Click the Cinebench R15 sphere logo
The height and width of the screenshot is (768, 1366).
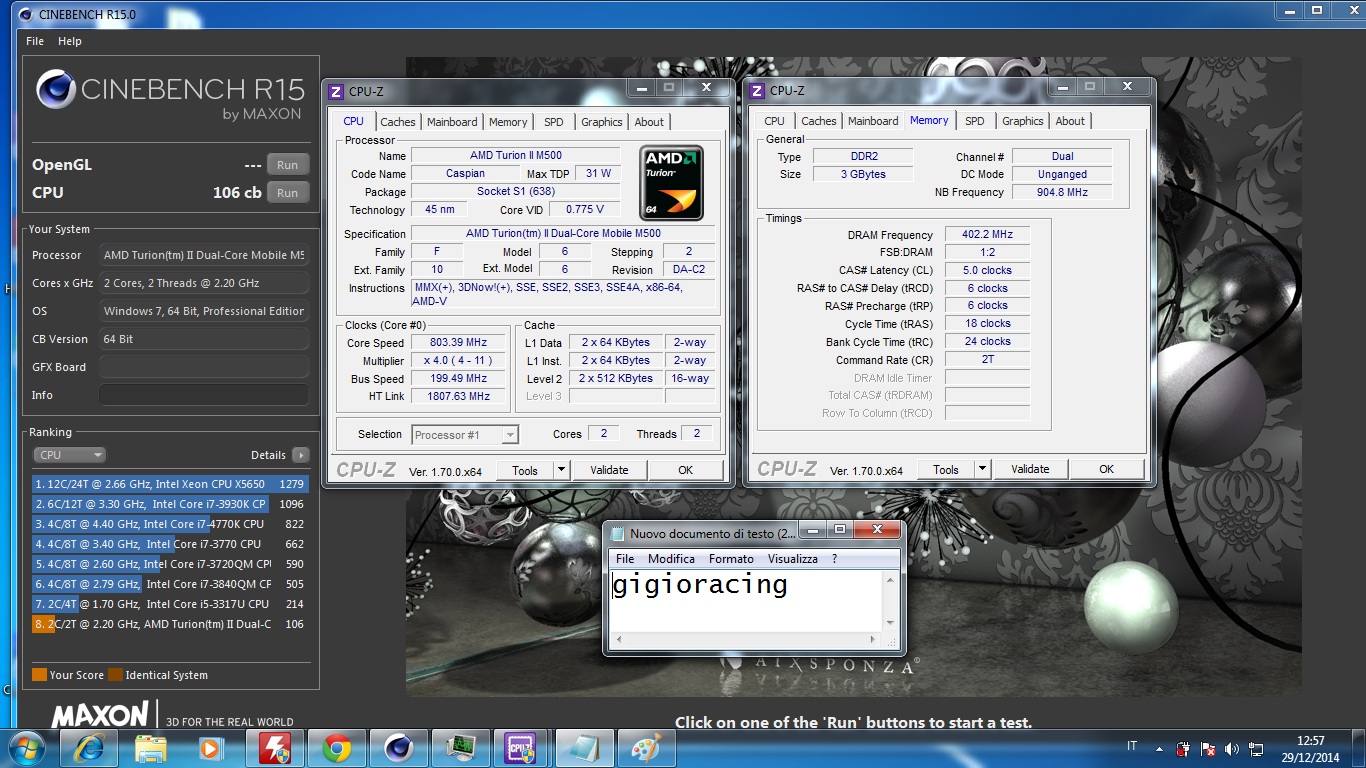pyautogui.click(x=56, y=90)
